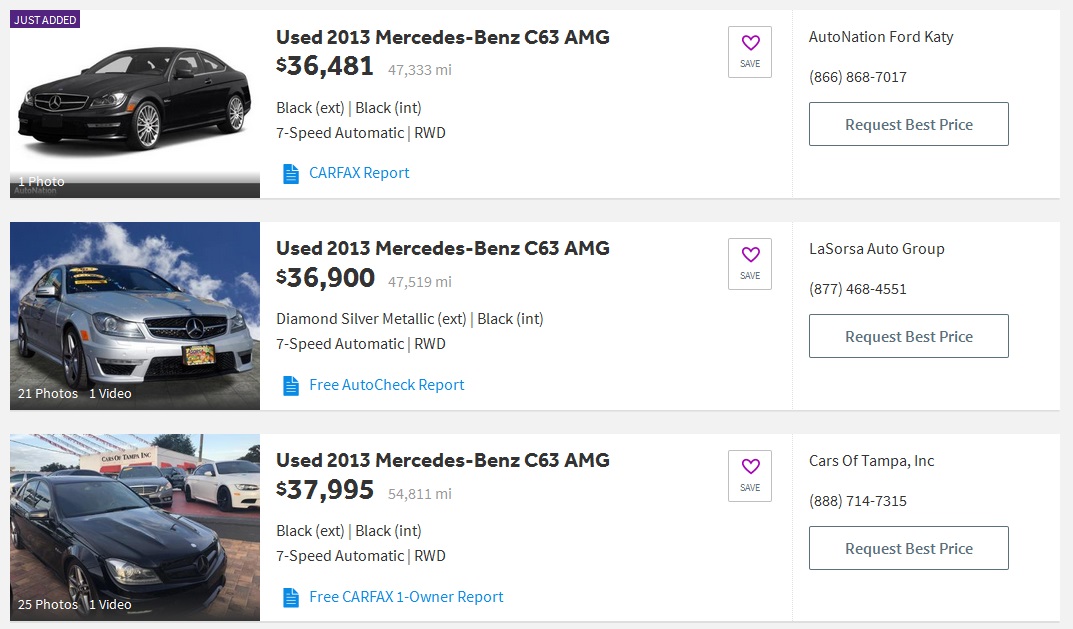Open the $37,995 Mercedes-Benz C63 AMG title
This screenshot has height=629, width=1073.
[442, 461]
